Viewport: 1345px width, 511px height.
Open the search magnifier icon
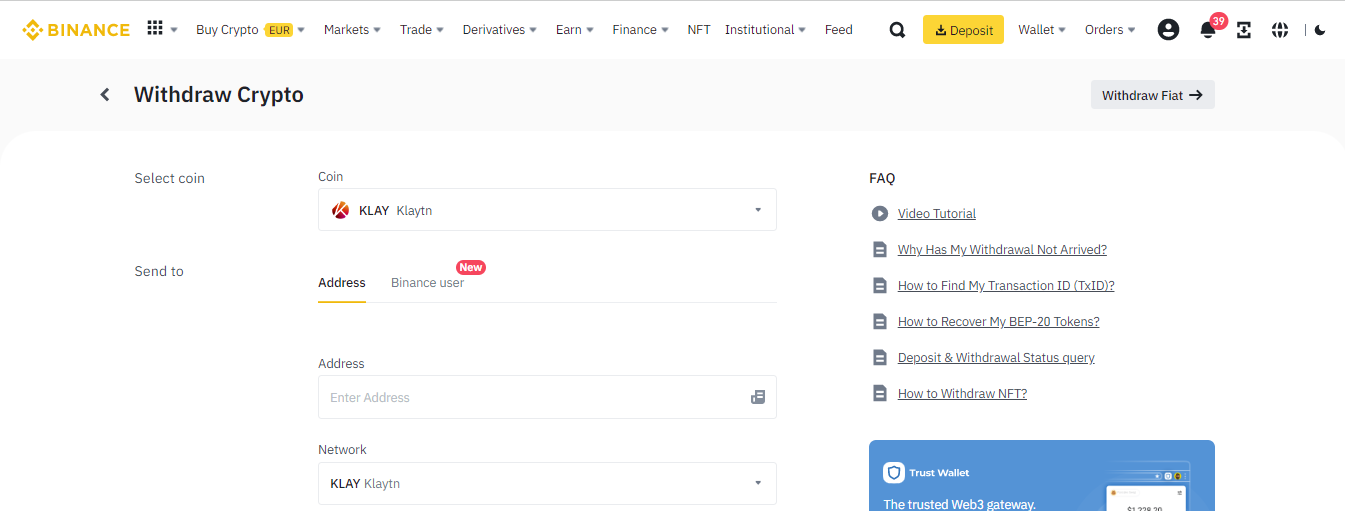click(897, 30)
